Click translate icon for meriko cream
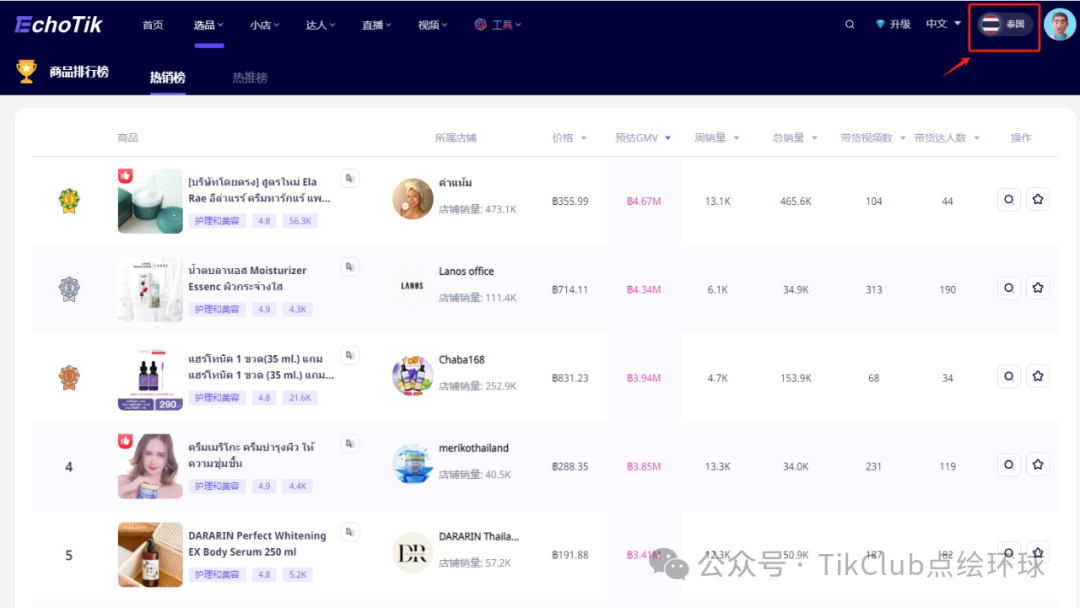 [350, 443]
